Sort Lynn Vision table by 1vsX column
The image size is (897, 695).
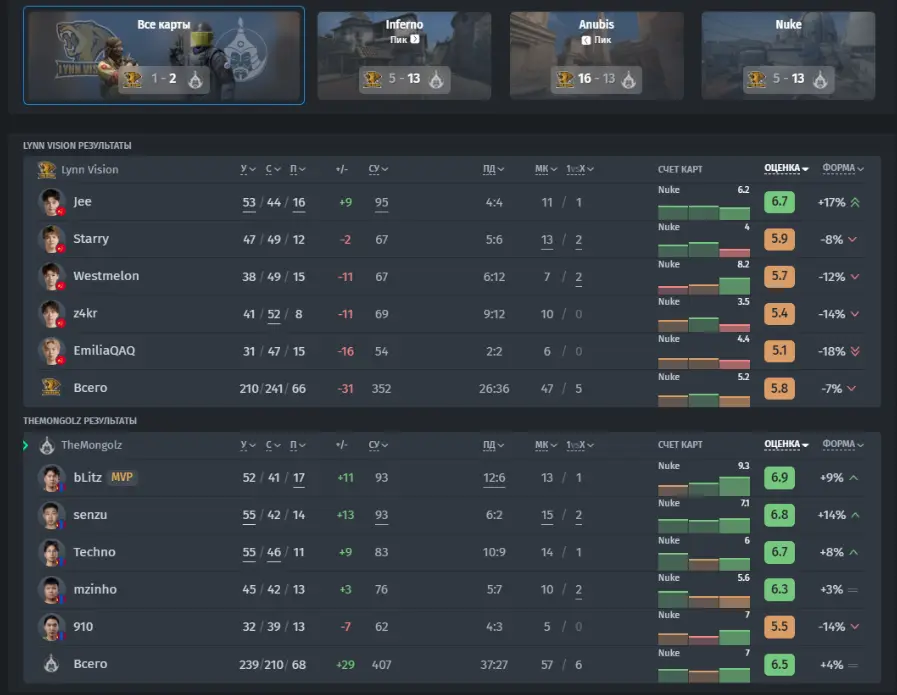tap(580, 169)
